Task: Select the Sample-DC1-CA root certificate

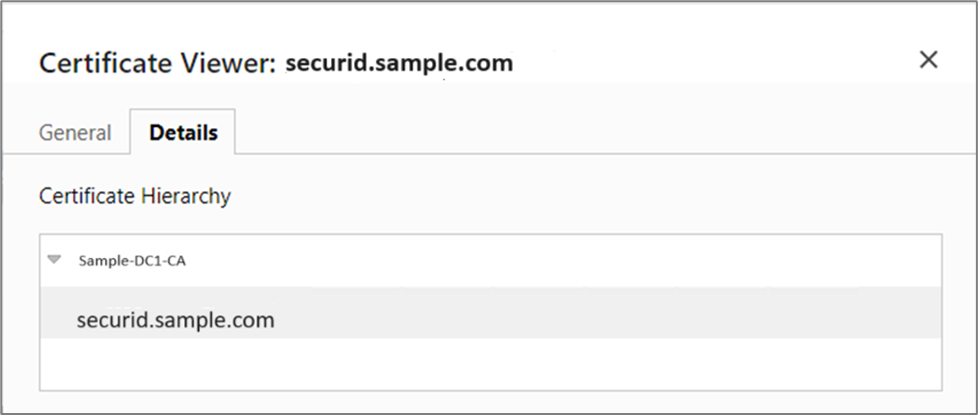Action: (132, 261)
